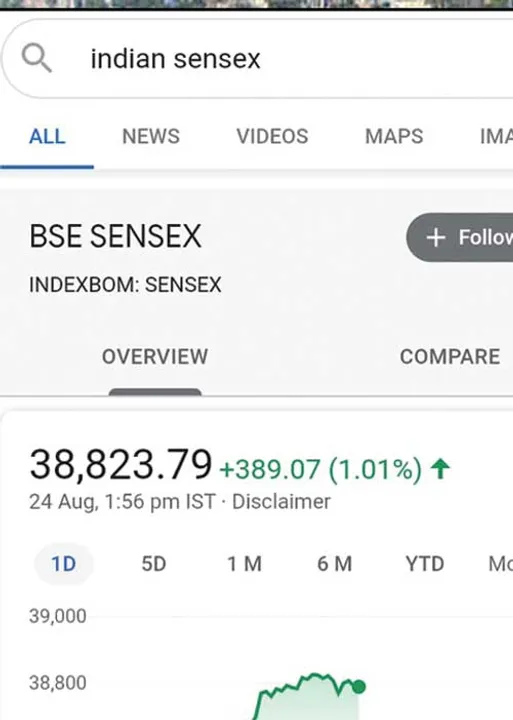Select the 6 M chart range

(x=334, y=564)
